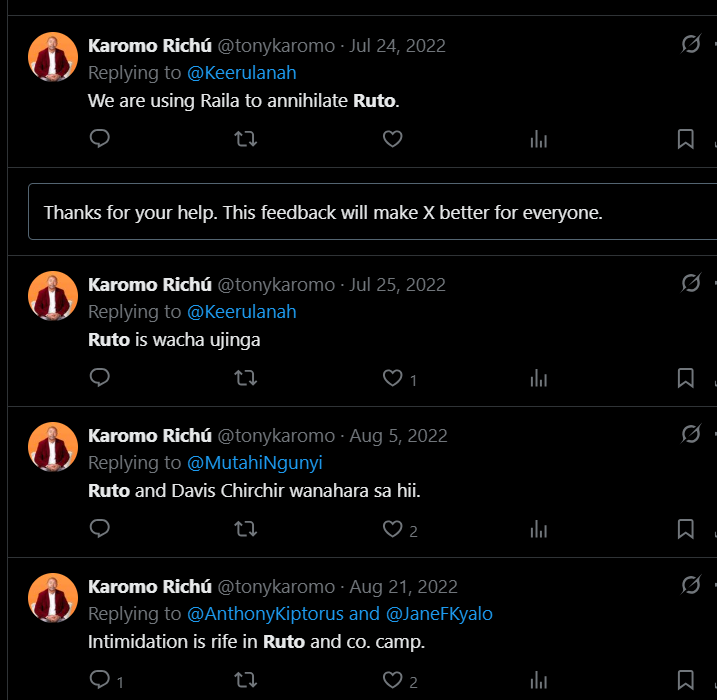Image resolution: width=717 pixels, height=700 pixels.
Task: Open the @Keerulanah profile link in Jul 24 tweet
Action: [241, 72]
